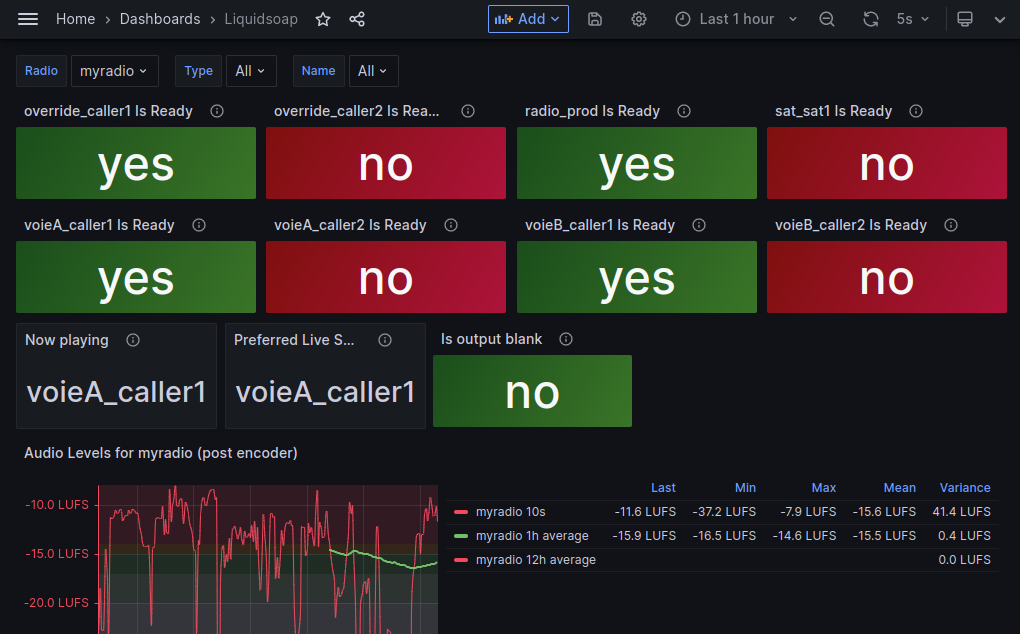Click the 41.4 LUFS Variance value
1020x634 pixels.
pos(961,512)
